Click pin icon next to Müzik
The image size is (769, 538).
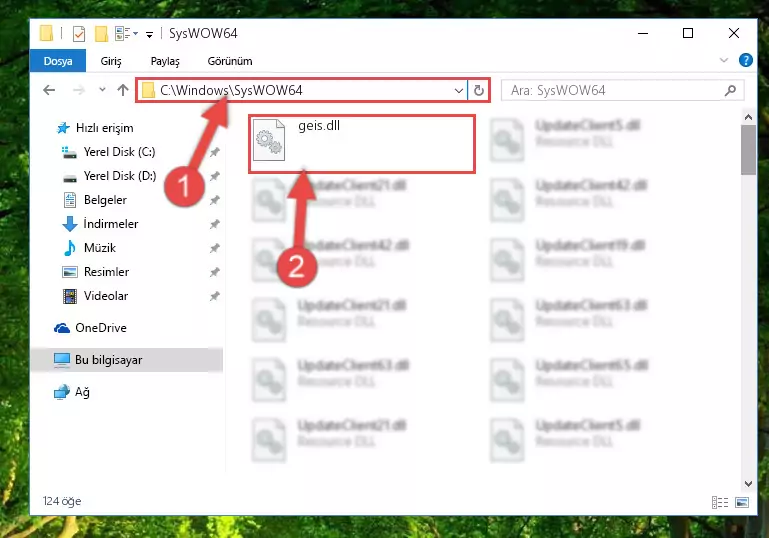pyautogui.click(x=215, y=248)
